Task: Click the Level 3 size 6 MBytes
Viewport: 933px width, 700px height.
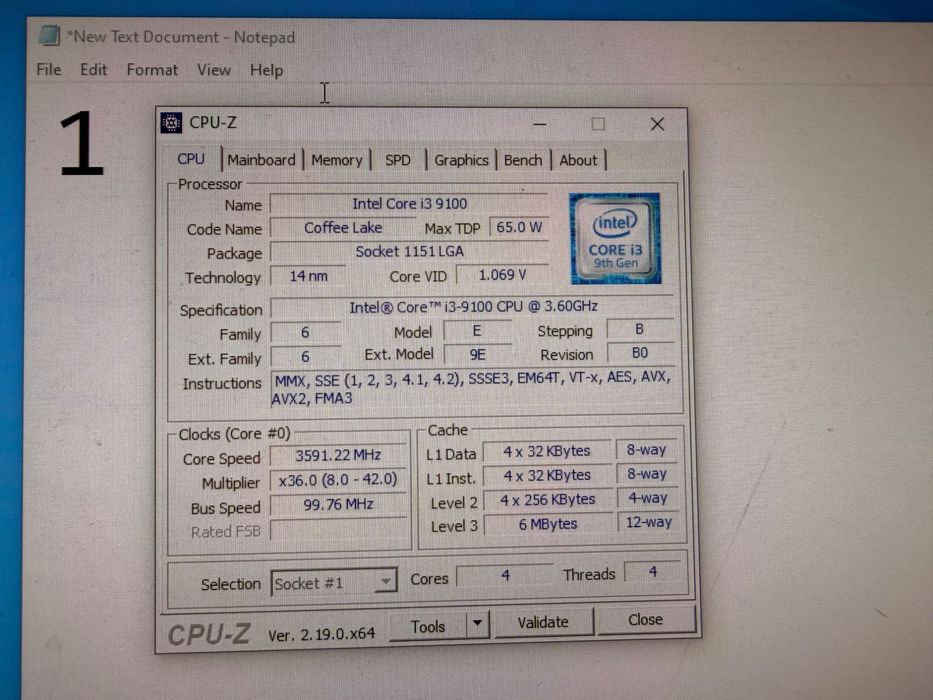Action: tap(547, 524)
